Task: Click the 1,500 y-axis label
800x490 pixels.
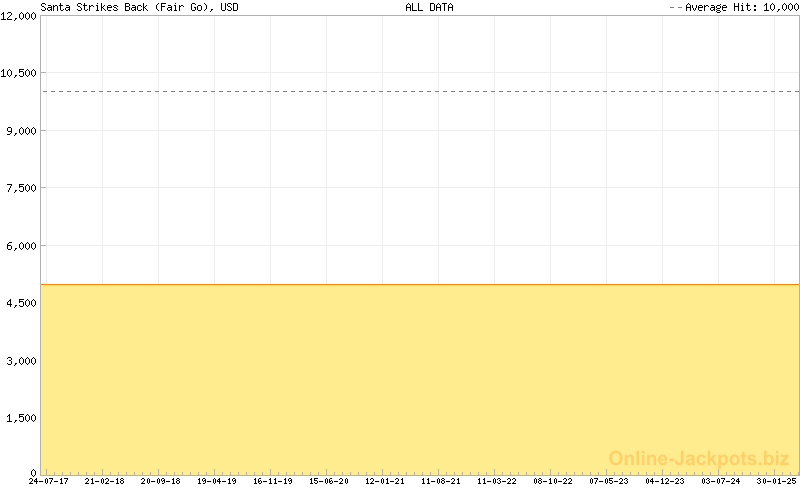Action: 22,418
